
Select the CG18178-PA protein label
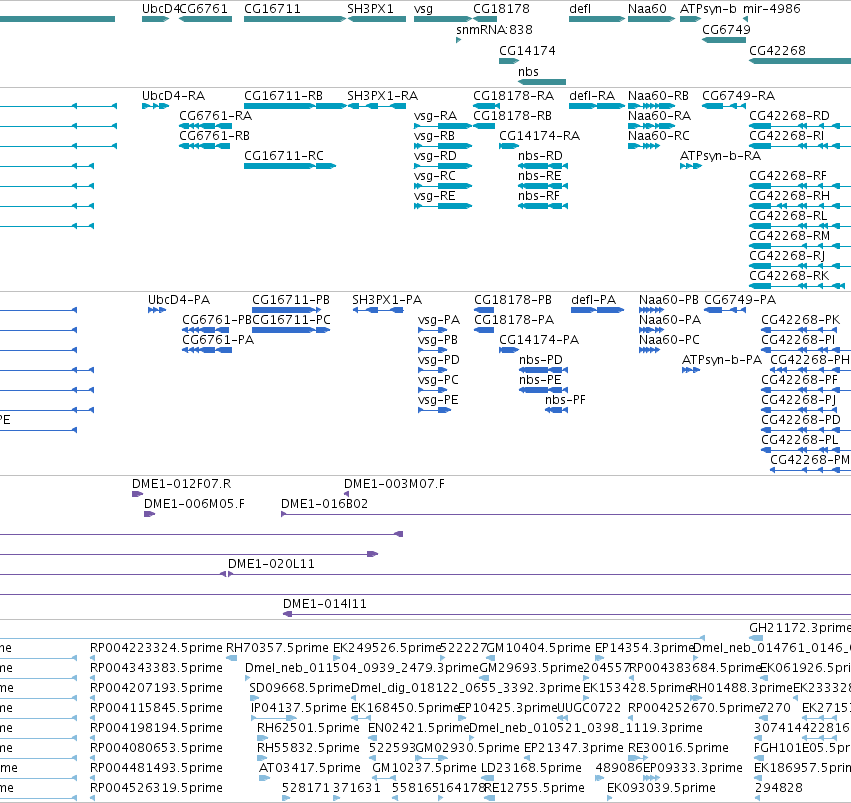(514, 320)
